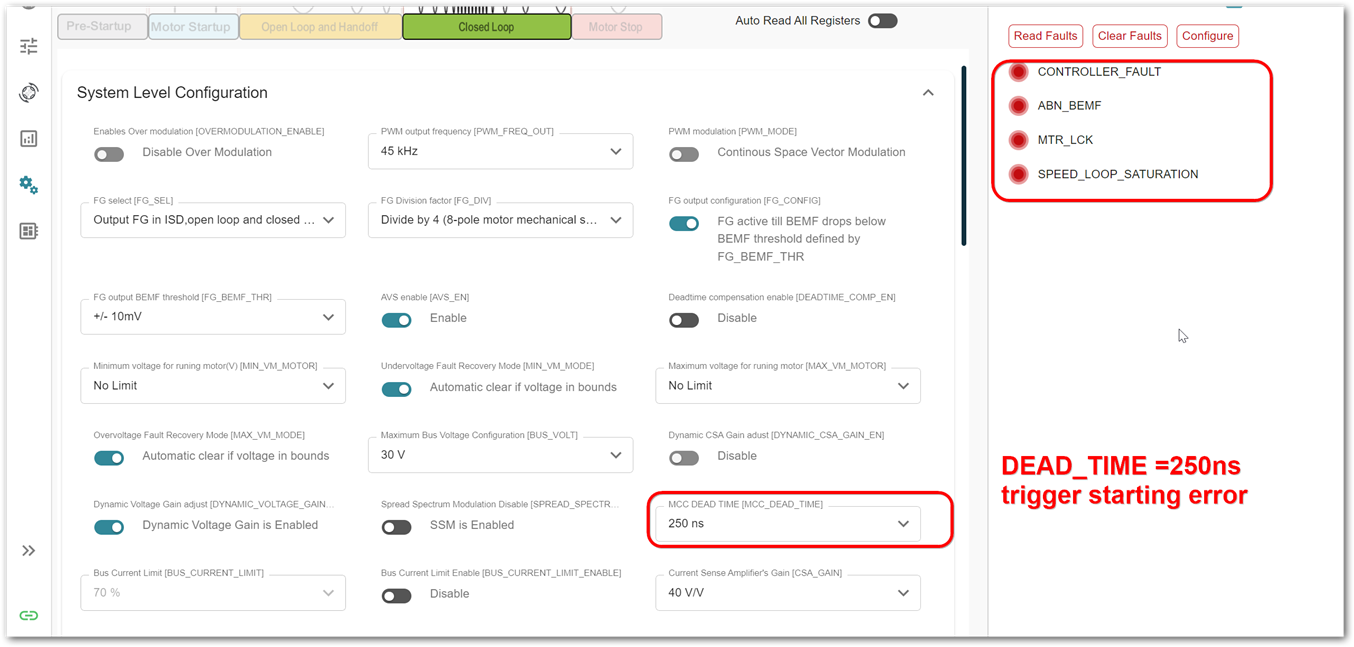Click the MTR_LCK red indicator
The height and width of the screenshot is (647, 1354).
[1018, 140]
